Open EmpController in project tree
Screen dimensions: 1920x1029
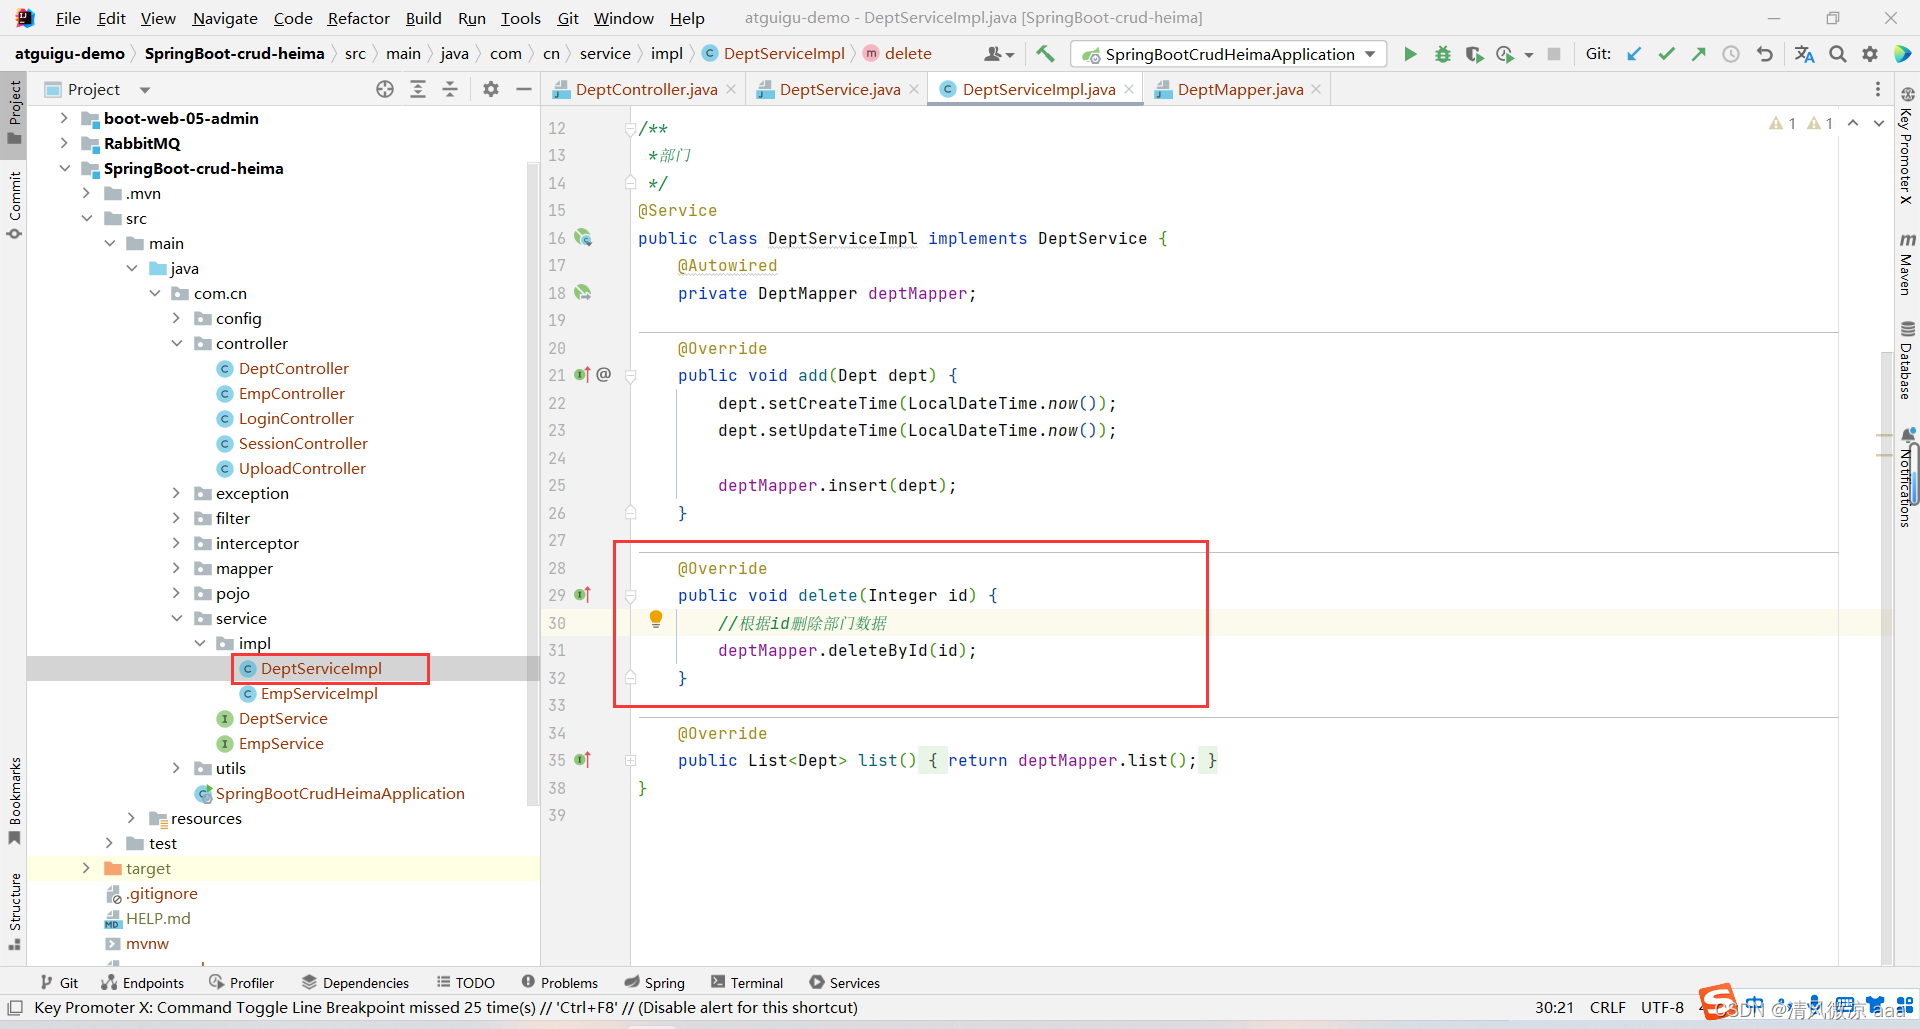coord(291,393)
